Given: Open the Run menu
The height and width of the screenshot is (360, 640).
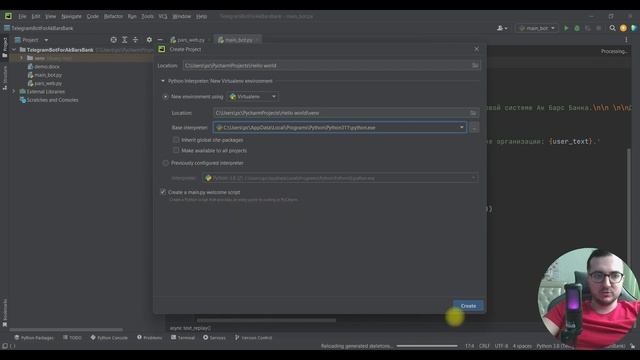Looking at the screenshot, I should 132,16.
